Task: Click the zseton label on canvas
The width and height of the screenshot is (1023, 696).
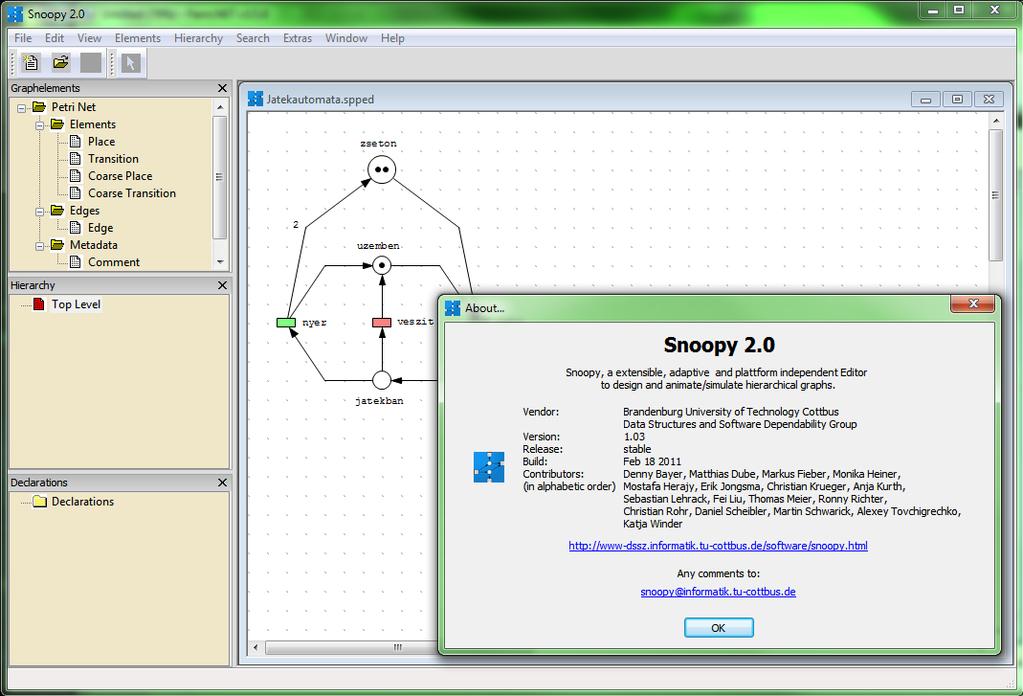Action: [378, 144]
